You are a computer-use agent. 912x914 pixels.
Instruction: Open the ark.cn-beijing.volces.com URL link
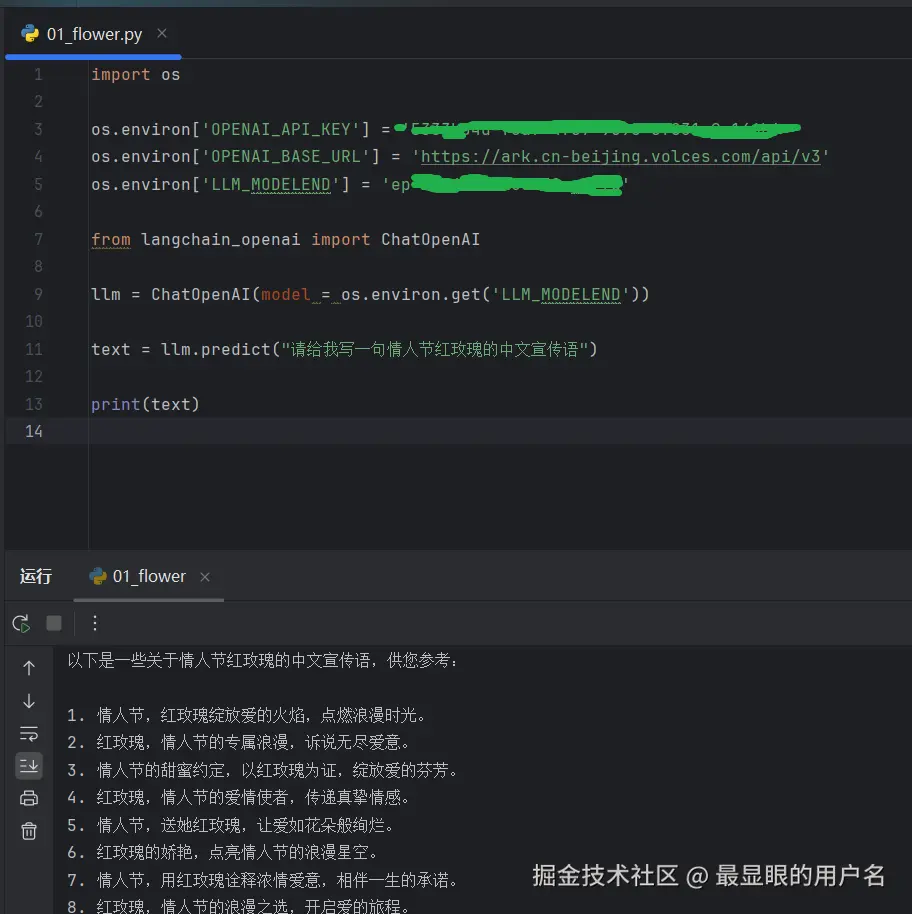tap(621, 156)
